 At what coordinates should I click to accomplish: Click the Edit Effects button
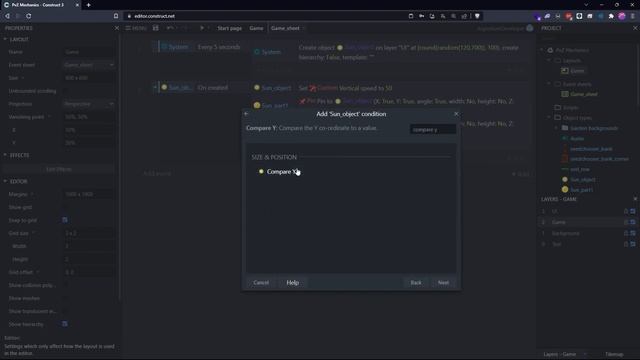59,169
